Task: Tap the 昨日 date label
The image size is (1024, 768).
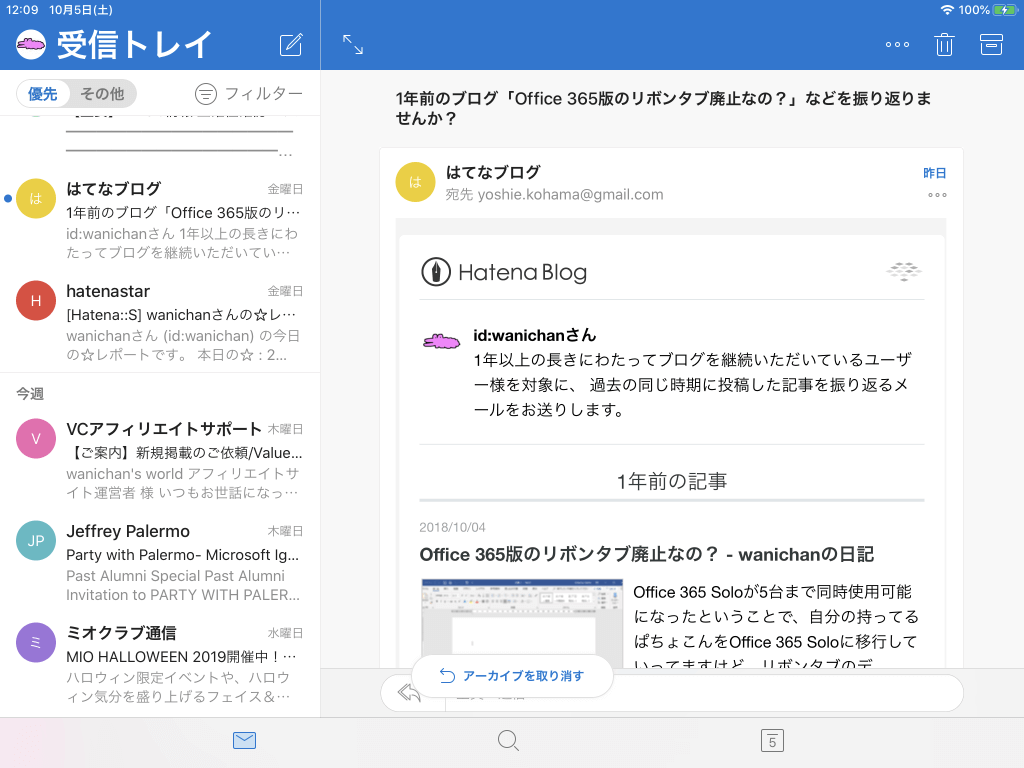Action: (935, 173)
